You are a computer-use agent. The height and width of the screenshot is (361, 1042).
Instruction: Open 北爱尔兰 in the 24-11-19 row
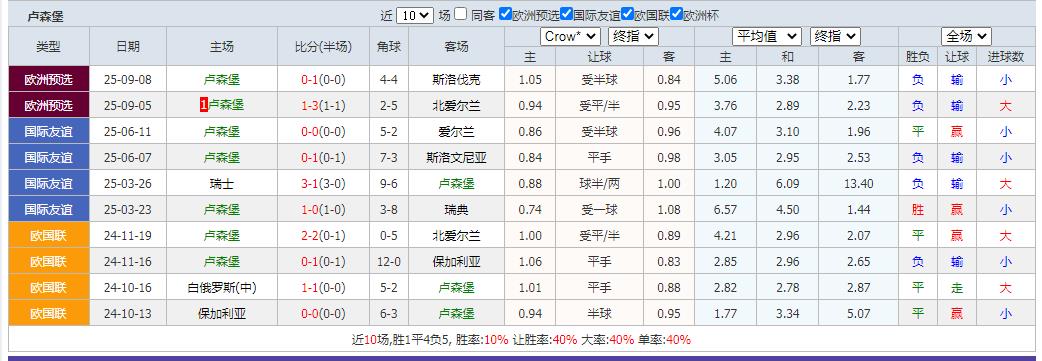pyautogui.click(x=456, y=235)
